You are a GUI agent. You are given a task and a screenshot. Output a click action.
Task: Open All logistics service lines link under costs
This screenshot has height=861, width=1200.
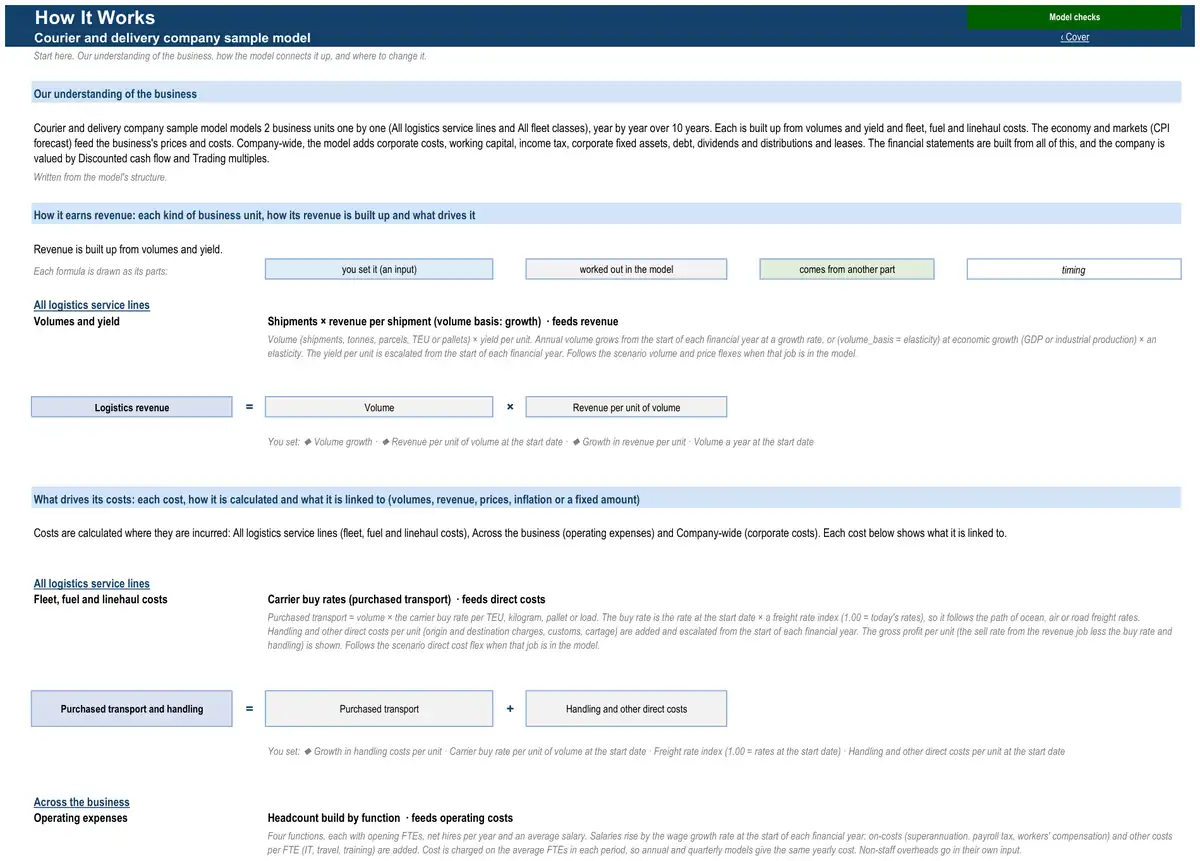coord(92,583)
